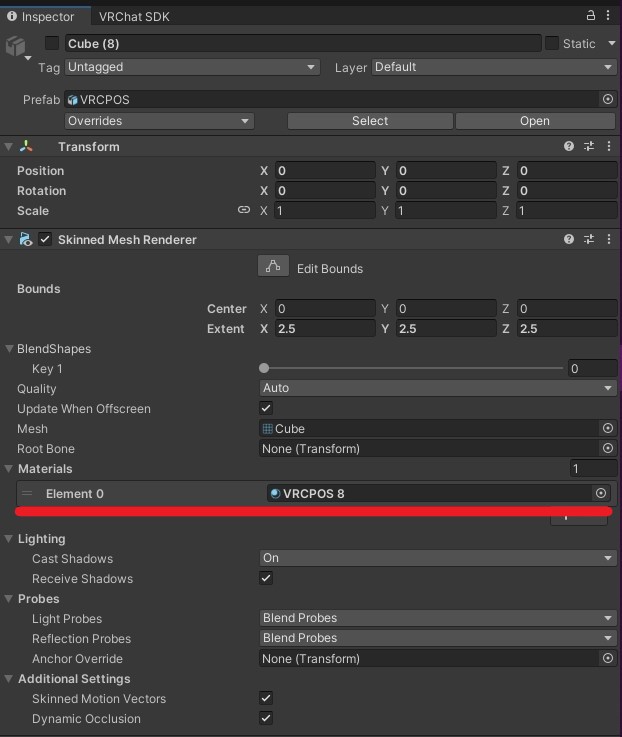Click the Key 1 blendshape slider
Screen dimensions: 622x737
[x=411, y=368]
